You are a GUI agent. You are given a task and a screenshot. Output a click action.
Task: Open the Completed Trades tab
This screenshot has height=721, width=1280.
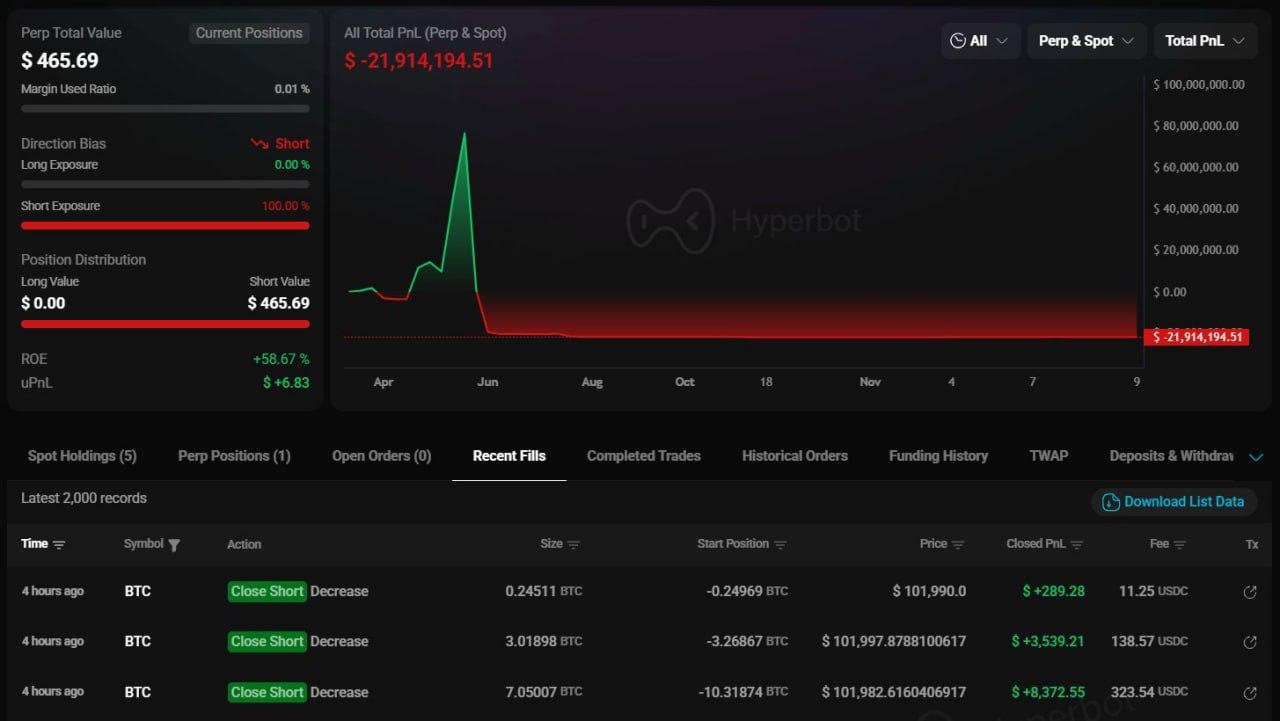pyautogui.click(x=643, y=456)
